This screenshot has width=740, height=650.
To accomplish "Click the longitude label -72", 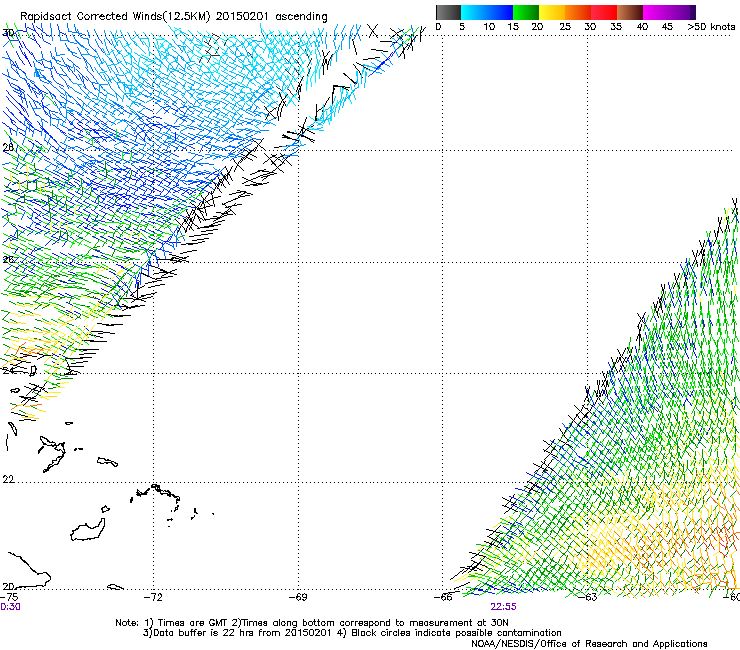I will point(153,597).
